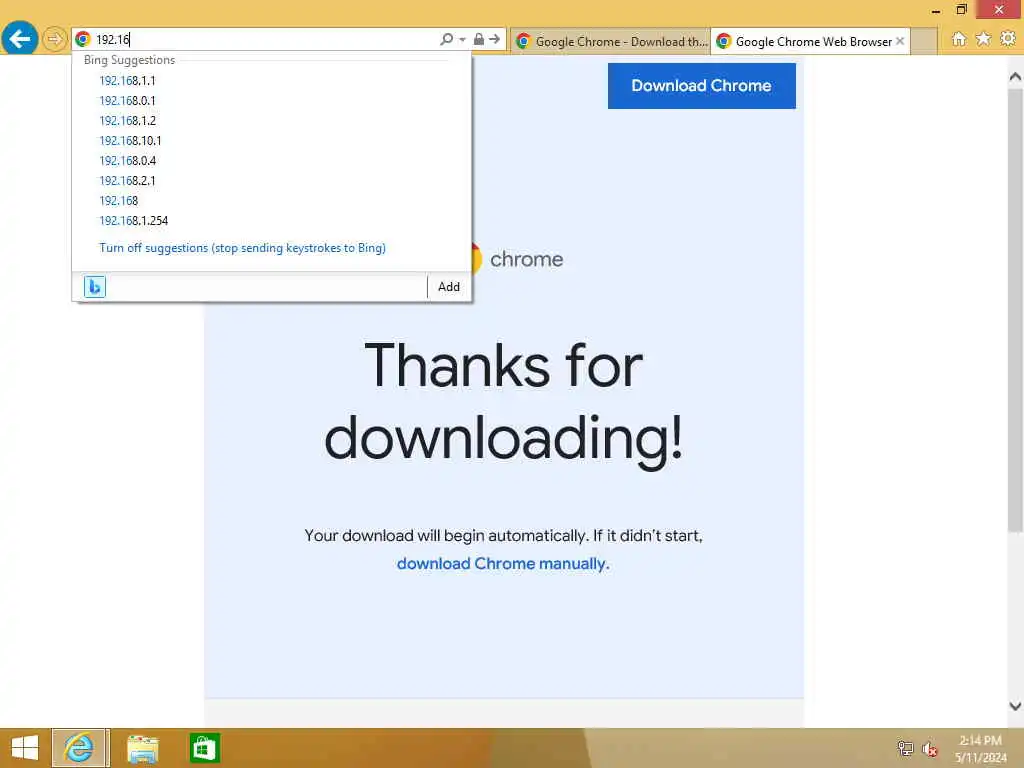
Task: Click the Forward navigation arrow
Action: [x=55, y=39]
